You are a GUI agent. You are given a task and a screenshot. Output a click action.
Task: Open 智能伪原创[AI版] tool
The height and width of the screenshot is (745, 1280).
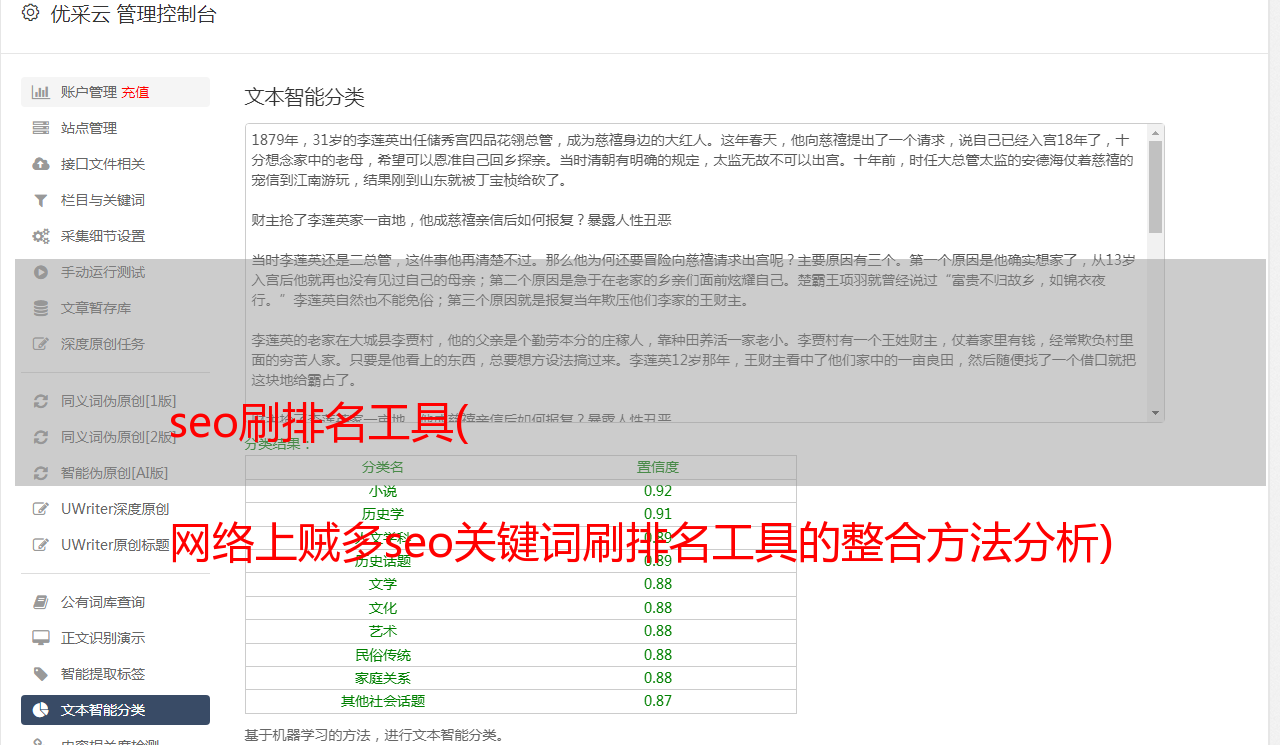coord(115,473)
